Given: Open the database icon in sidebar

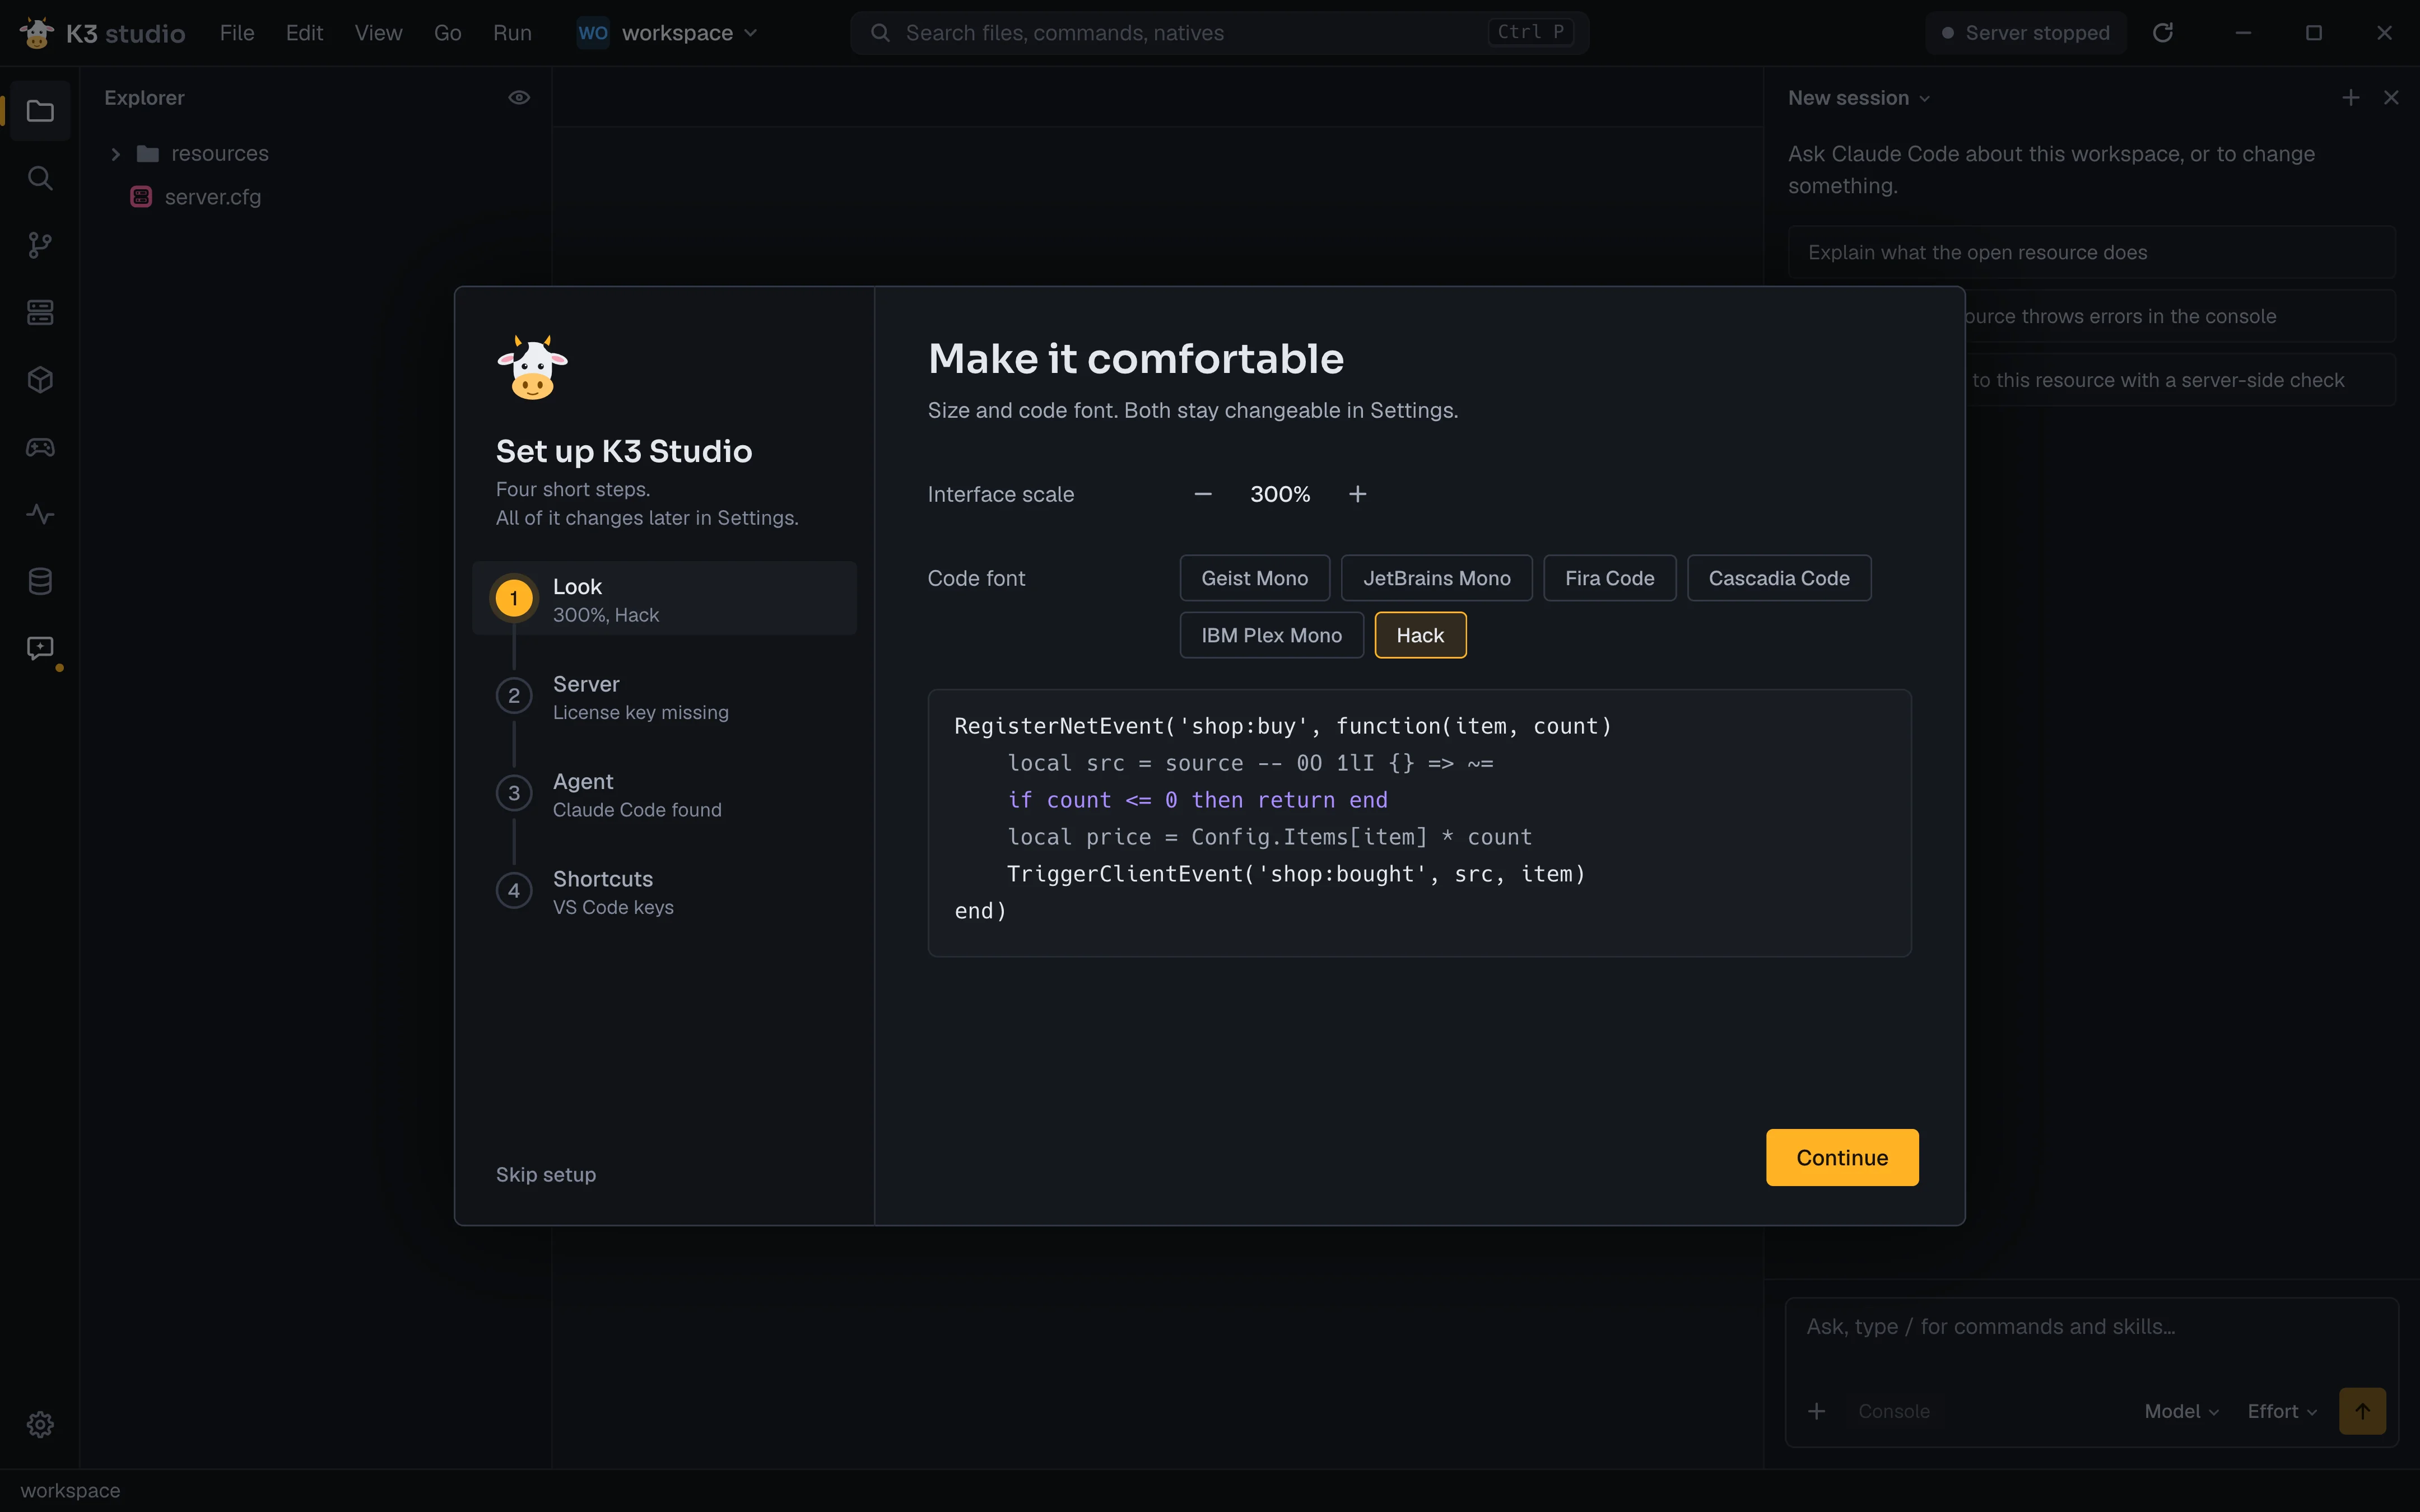Looking at the screenshot, I should (x=40, y=581).
